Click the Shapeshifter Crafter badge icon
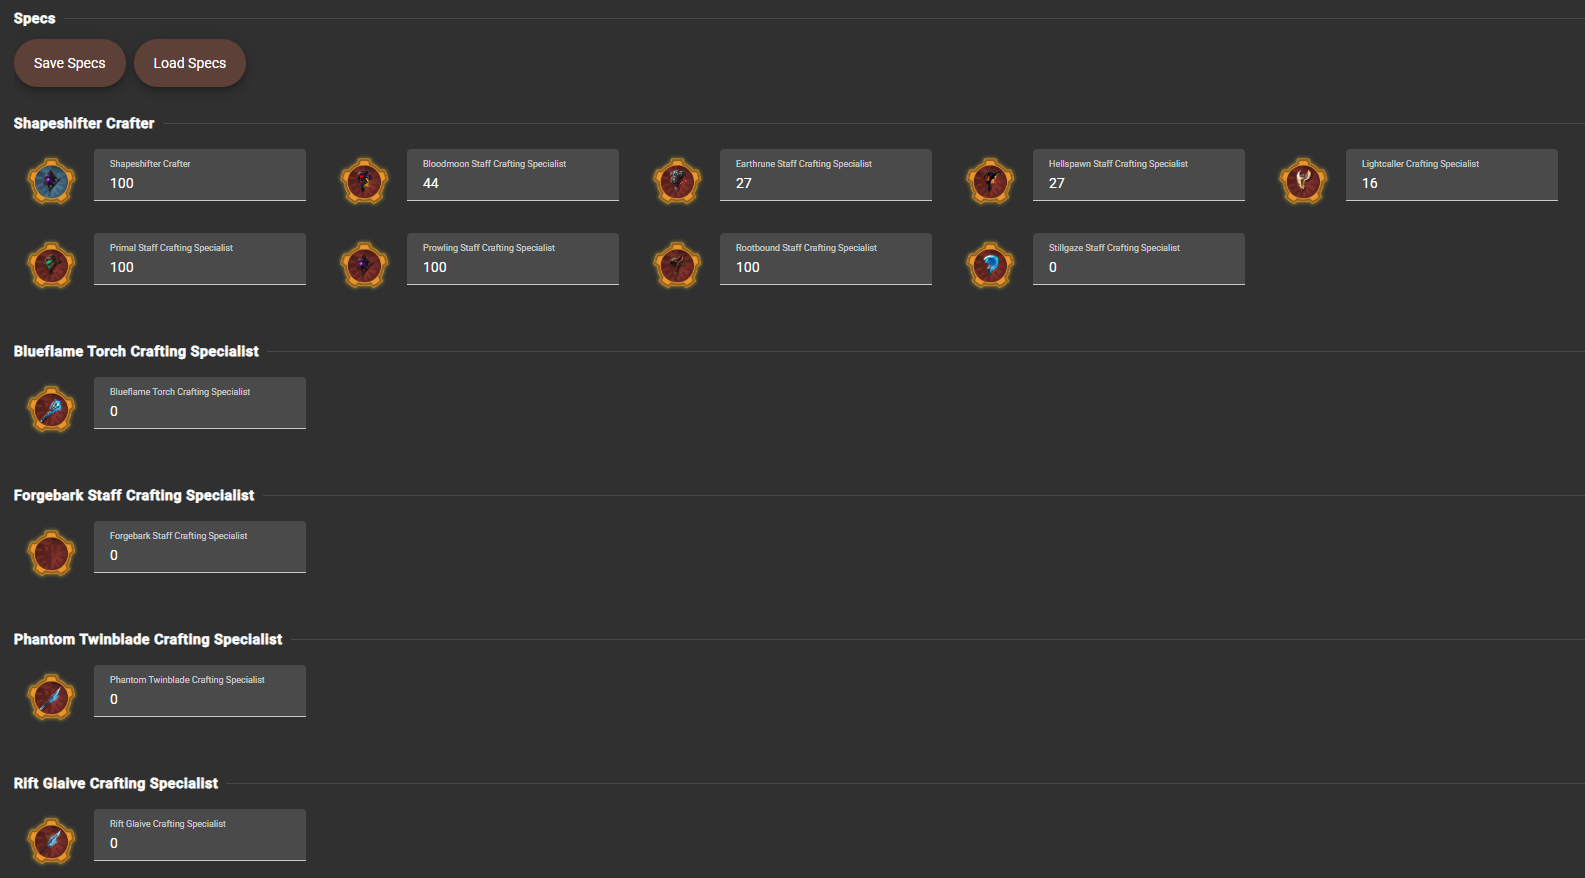This screenshot has width=1585, height=878. click(x=51, y=181)
